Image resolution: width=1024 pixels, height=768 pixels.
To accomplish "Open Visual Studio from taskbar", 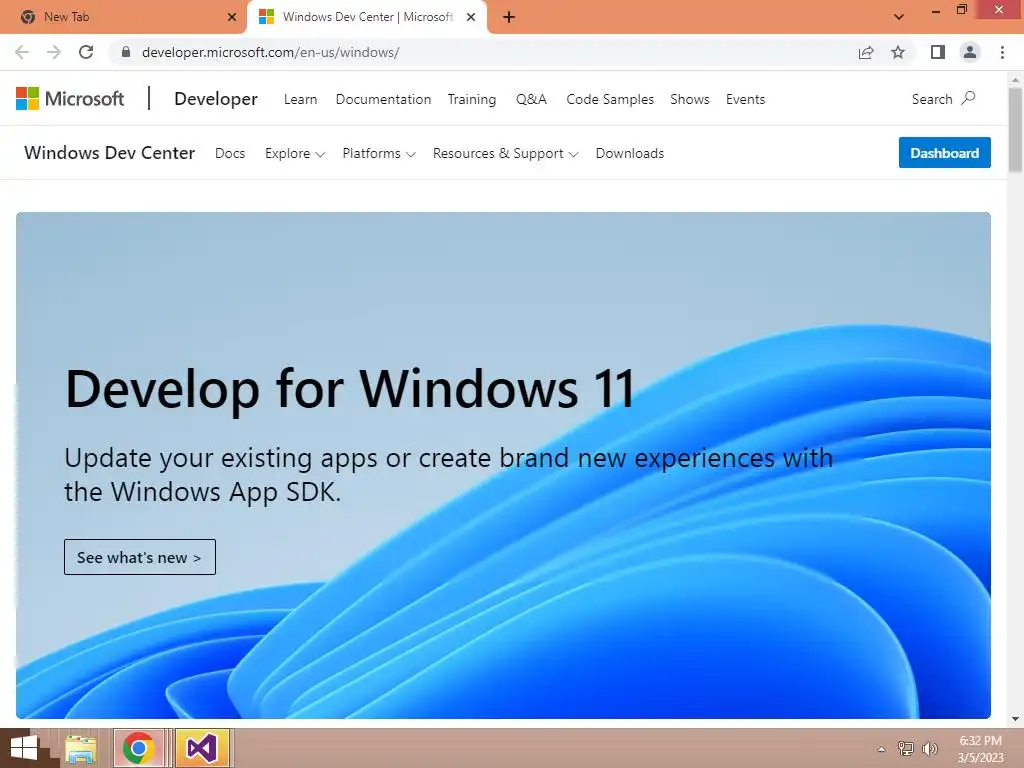I will [x=202, y=748].
